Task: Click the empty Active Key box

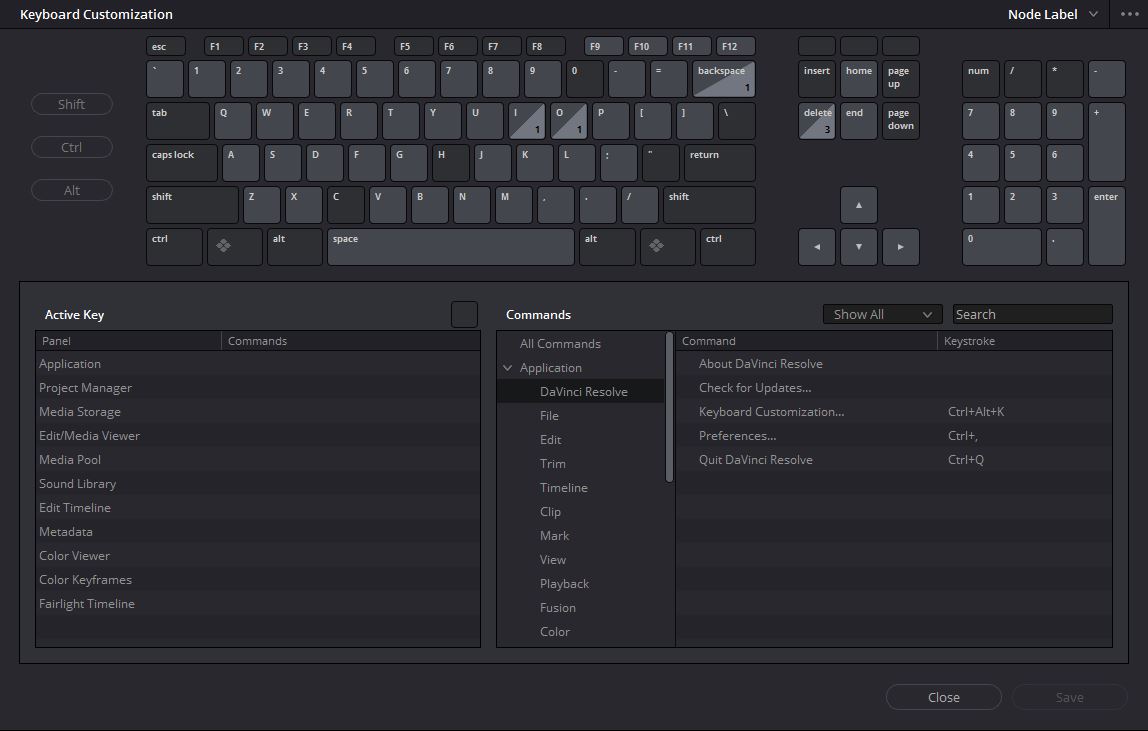Action: click(464, 314)
